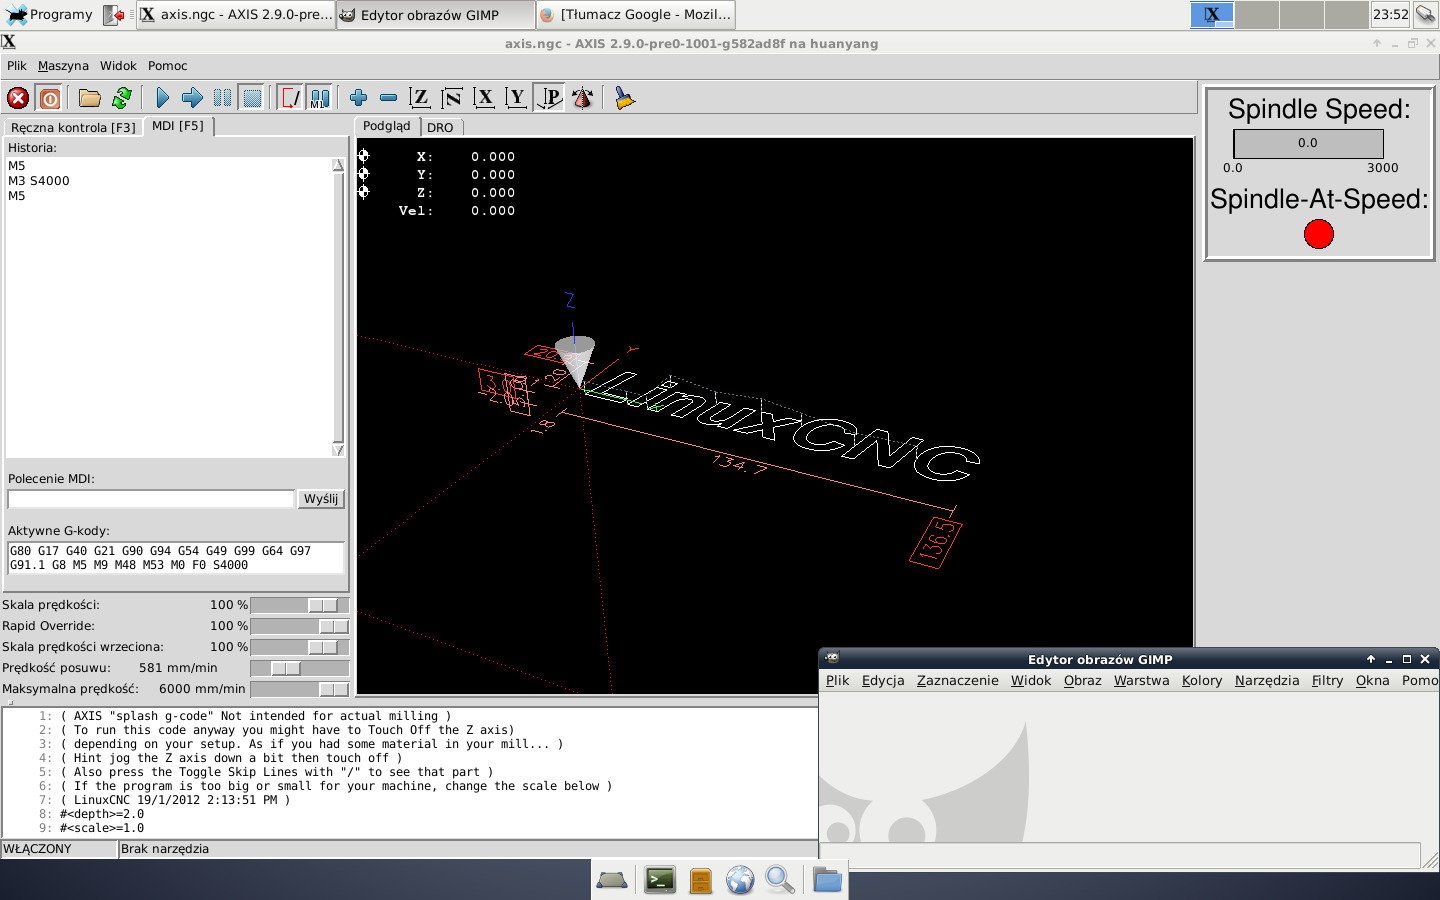Open the Plik menu in AXIS

point(17,66)
